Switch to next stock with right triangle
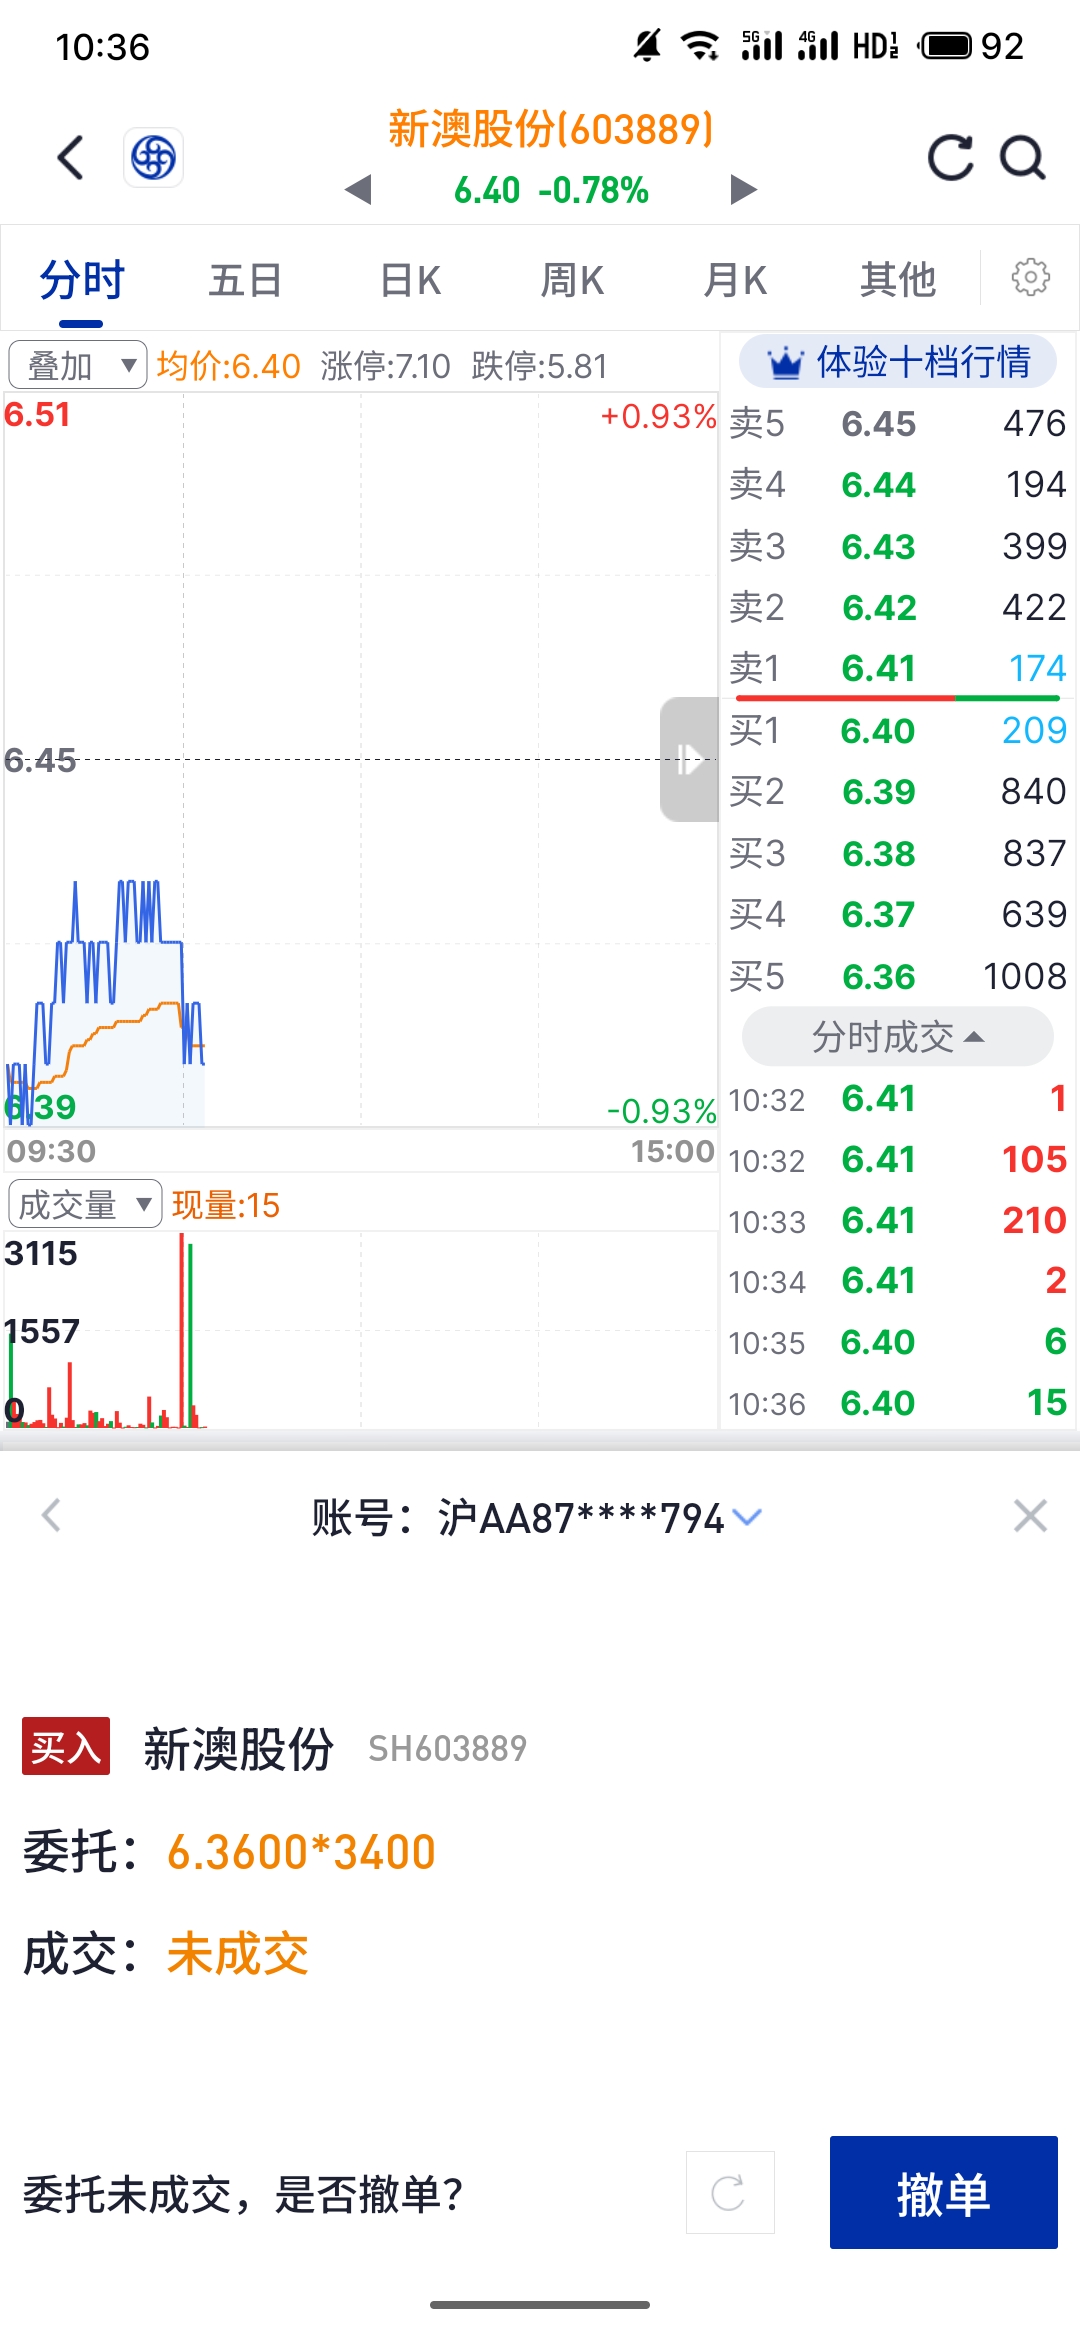 (743, 189)
